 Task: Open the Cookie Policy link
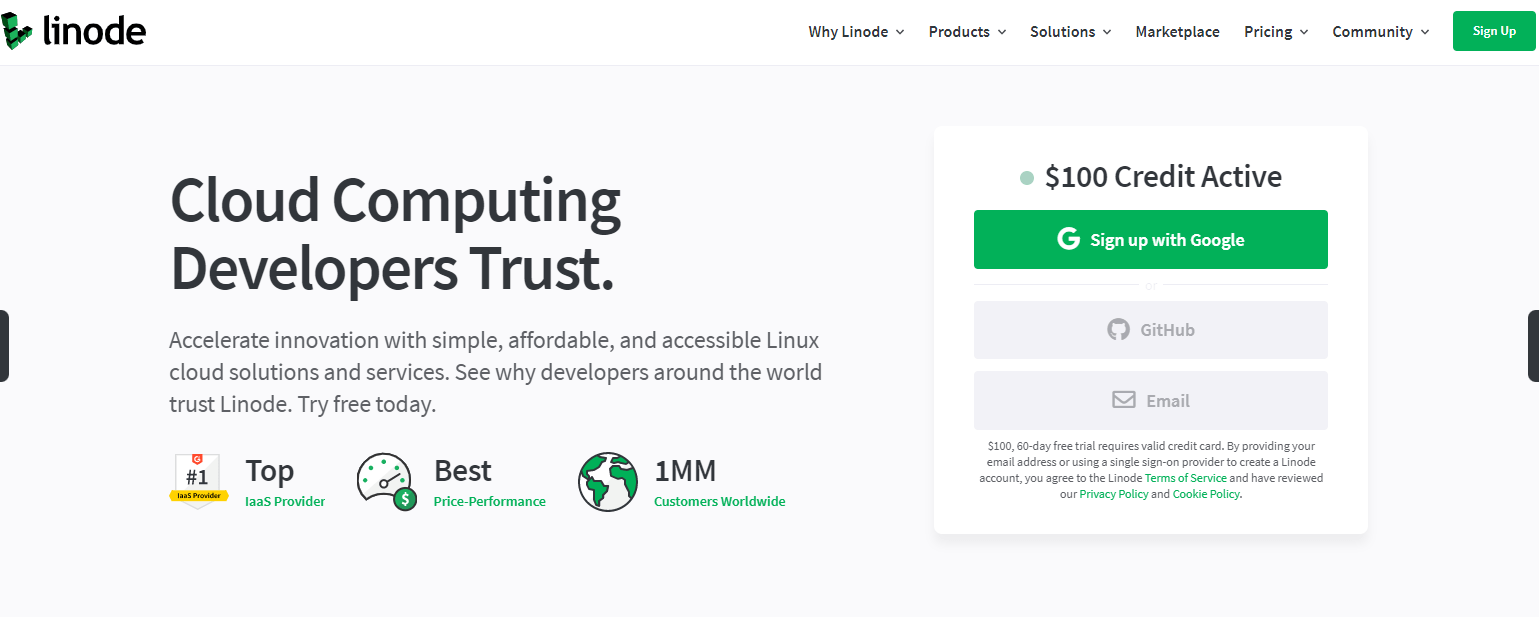pos(1206,493)
